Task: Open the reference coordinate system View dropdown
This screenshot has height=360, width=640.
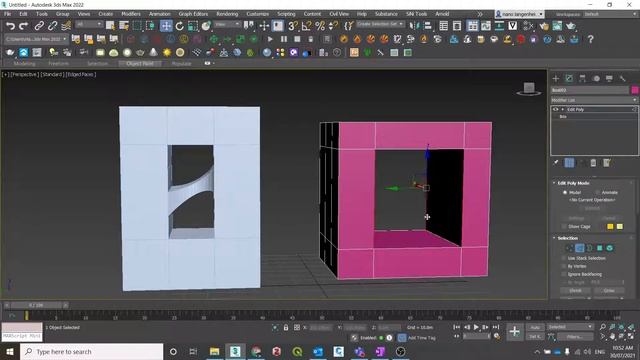Action: pyautogui.click(x=227, y=25)
